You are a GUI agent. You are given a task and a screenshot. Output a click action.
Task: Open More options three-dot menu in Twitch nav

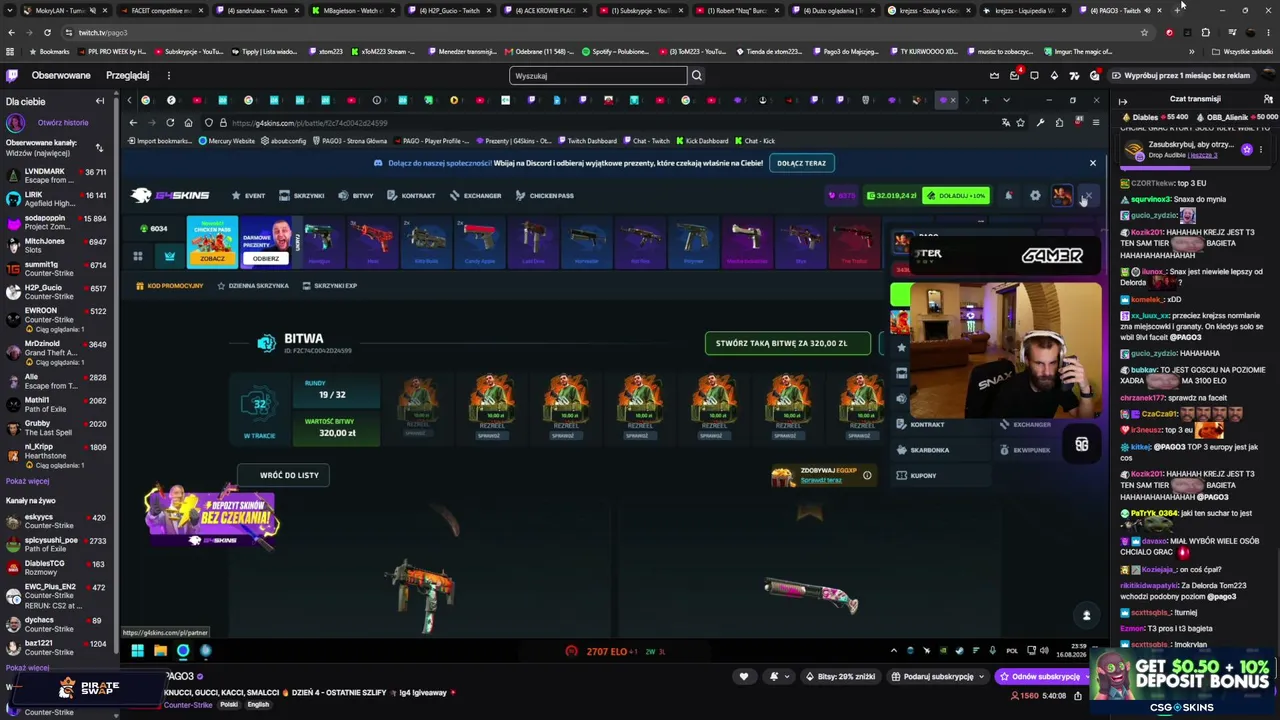[168, 76]
